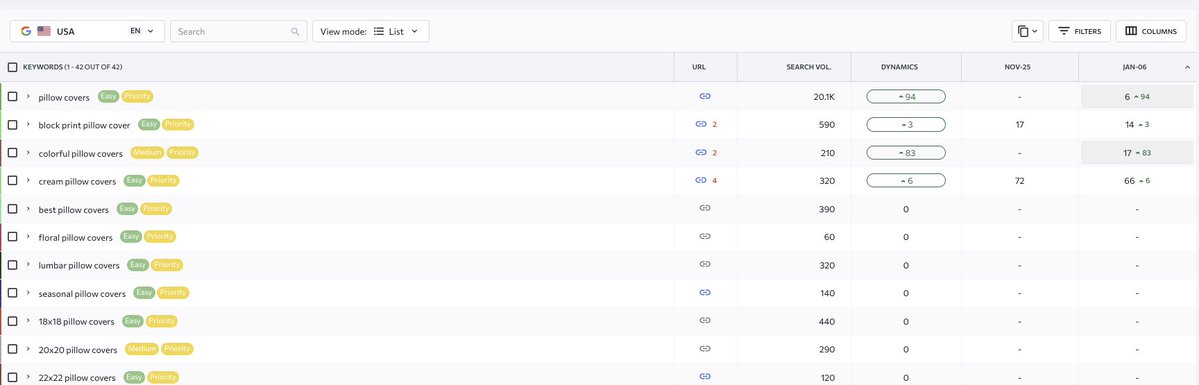Open URL link icon for block print pillow cover
This screenshot has width=1199, height=385.
(700, 124)
